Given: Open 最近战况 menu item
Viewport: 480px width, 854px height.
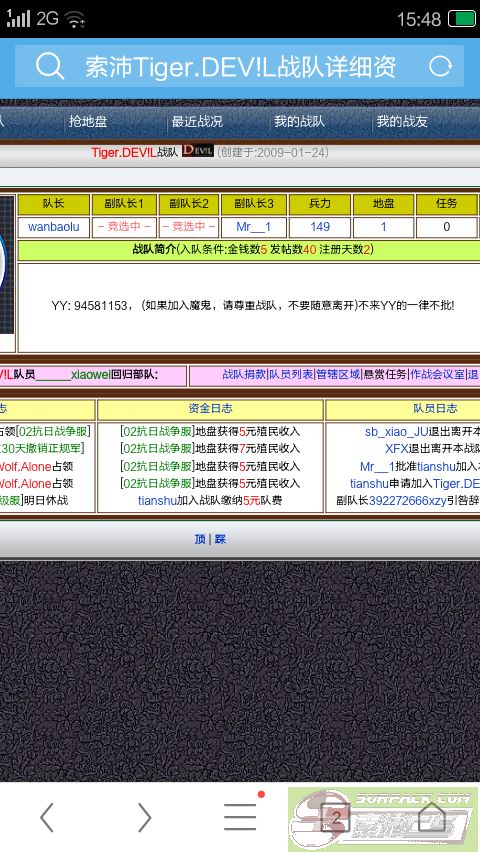Looking at the screenshot, I should click(197, 121).
